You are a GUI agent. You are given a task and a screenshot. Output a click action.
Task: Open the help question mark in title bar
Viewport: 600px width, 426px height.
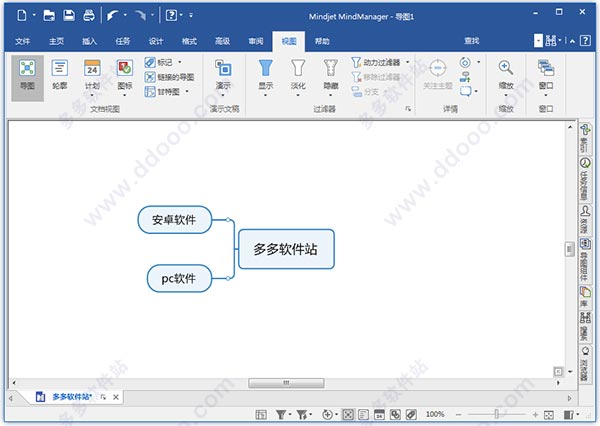pos(171,15)
